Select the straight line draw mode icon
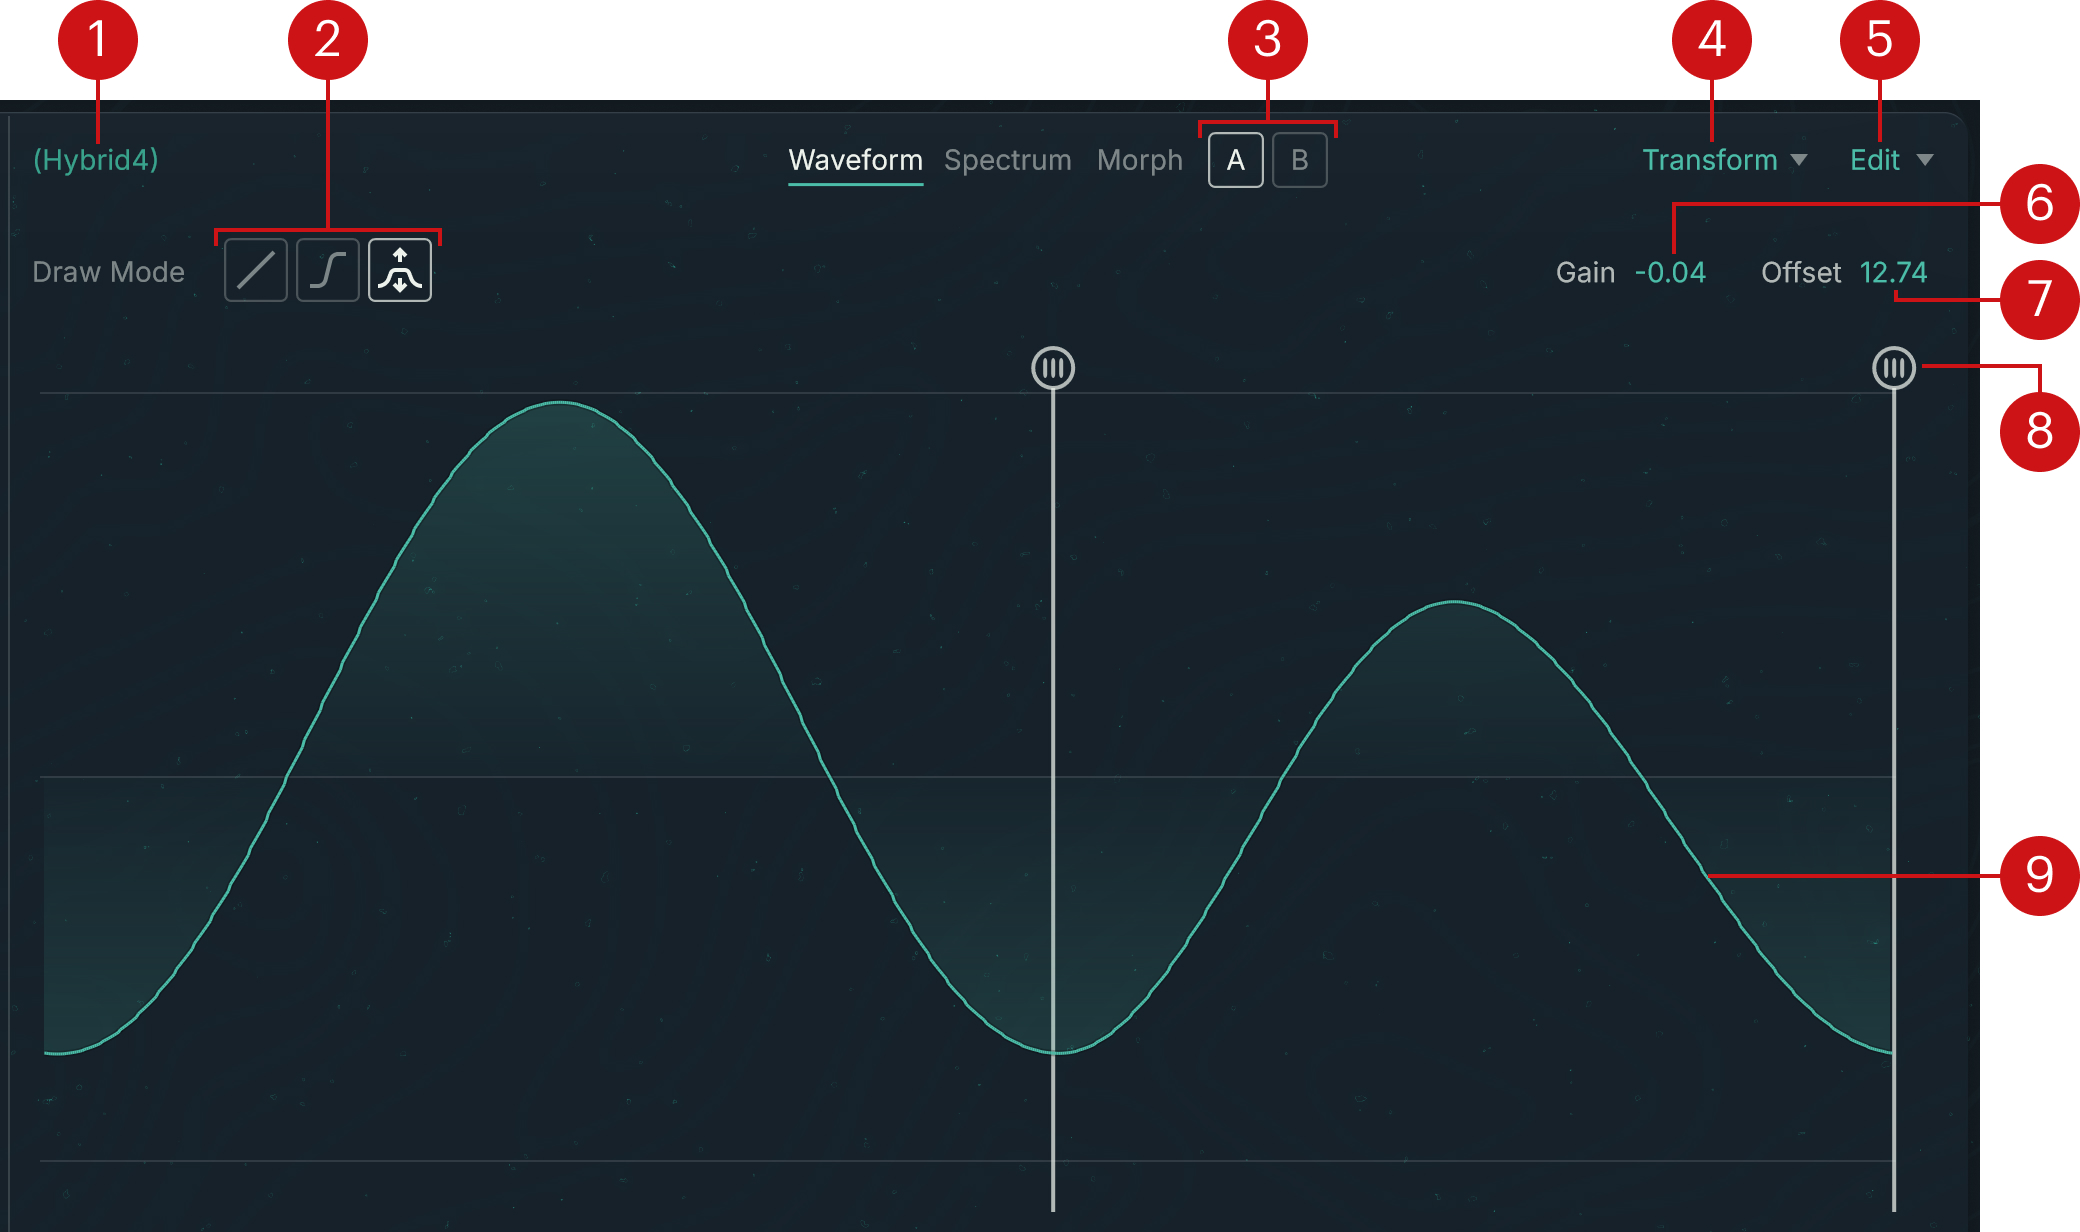The image size is (2080, 1232). [x=256, y=271]
